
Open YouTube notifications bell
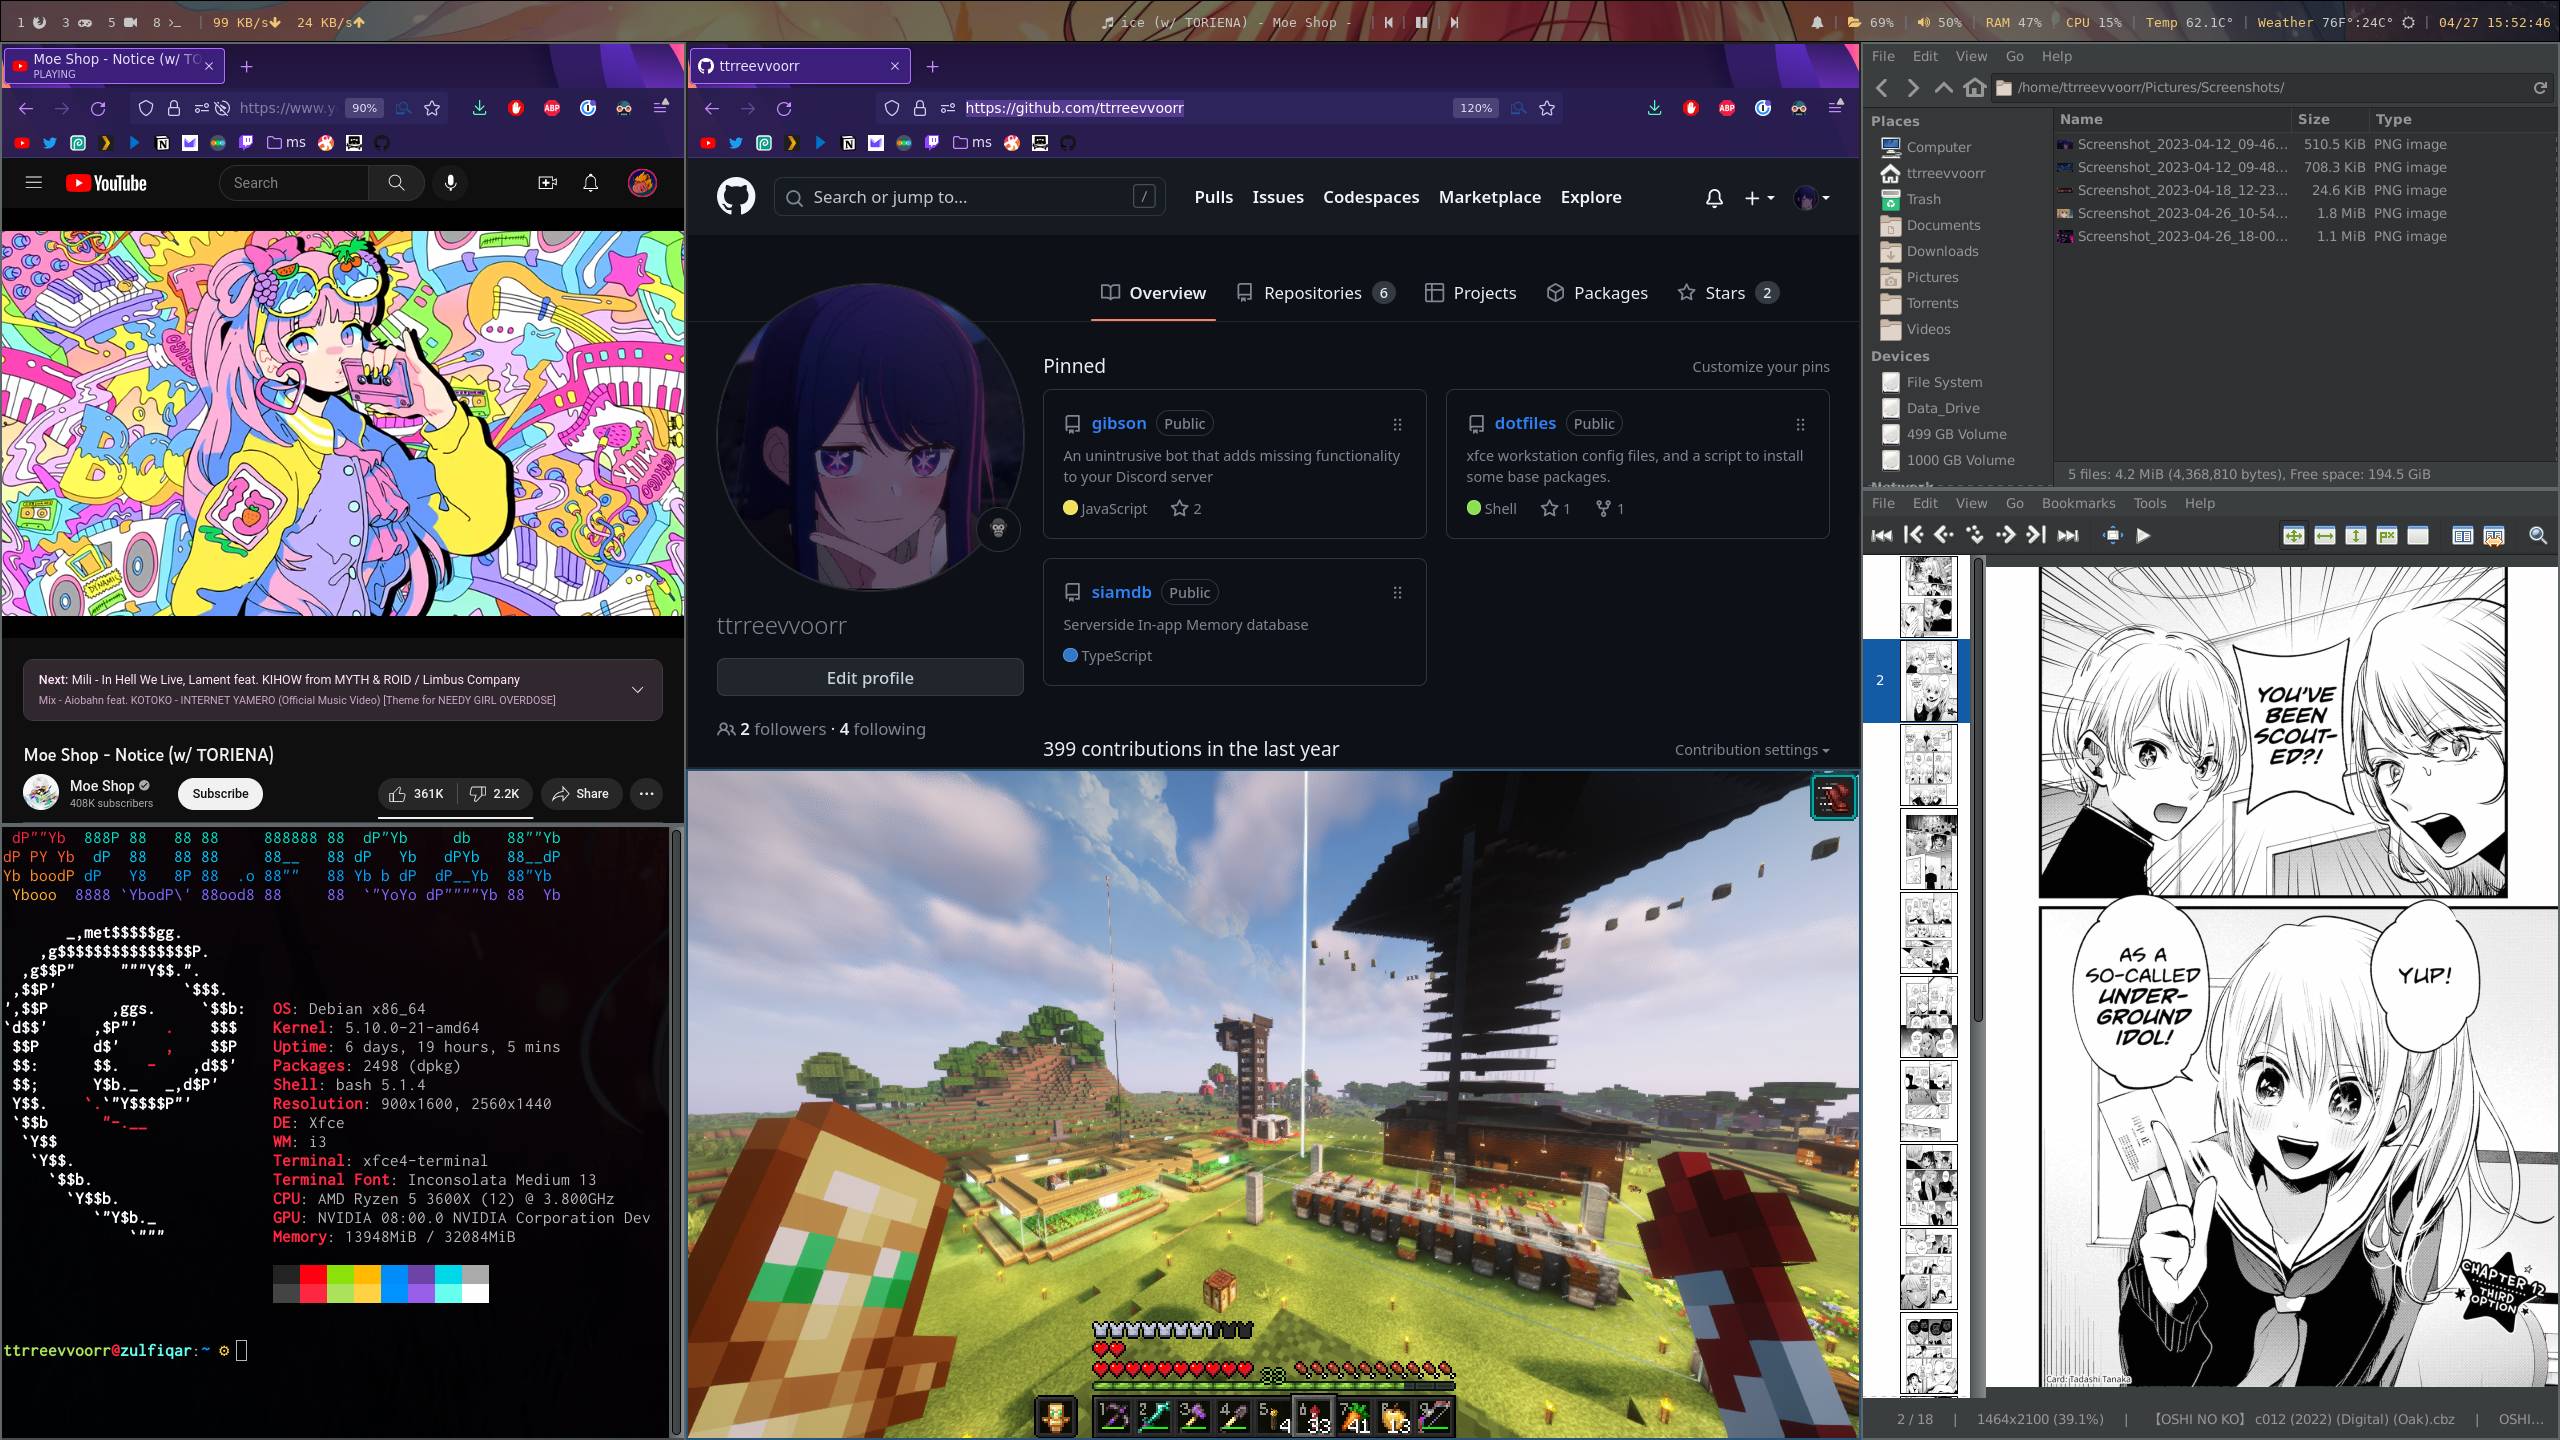click(591, 183)
